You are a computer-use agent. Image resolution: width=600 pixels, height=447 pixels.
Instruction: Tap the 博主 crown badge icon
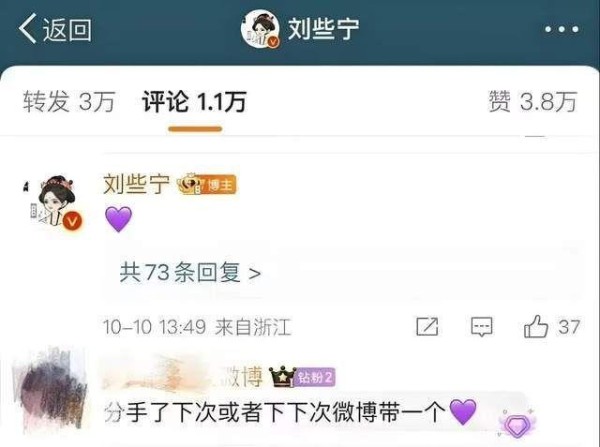pyautogui.click(x=207, y=184)
